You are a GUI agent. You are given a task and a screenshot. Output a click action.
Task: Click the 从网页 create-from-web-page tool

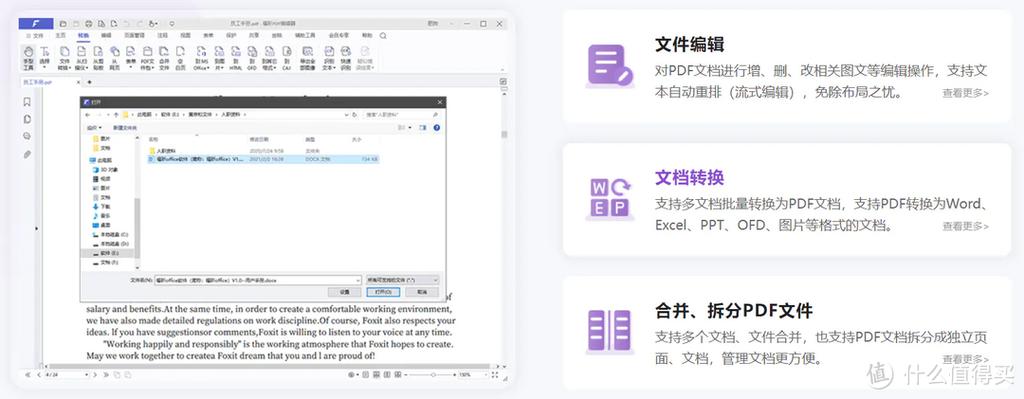[114, 58]
